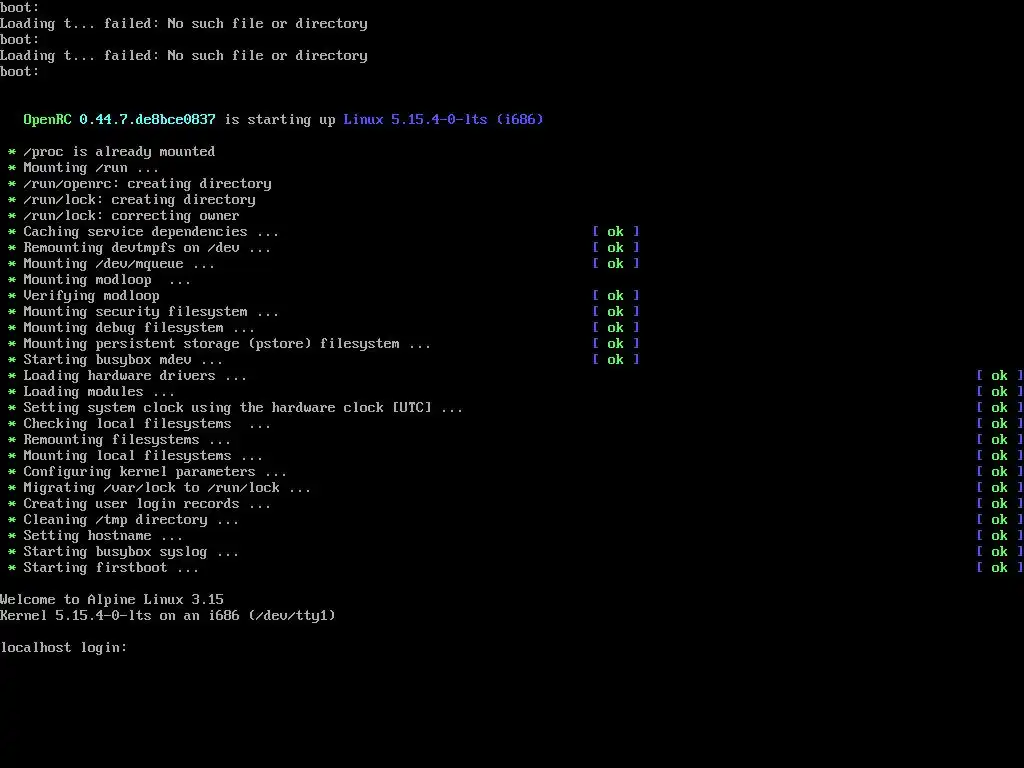
Task: Click 'Remounting devtmpfs on /dev ...' line
Action: click(147, 248)
